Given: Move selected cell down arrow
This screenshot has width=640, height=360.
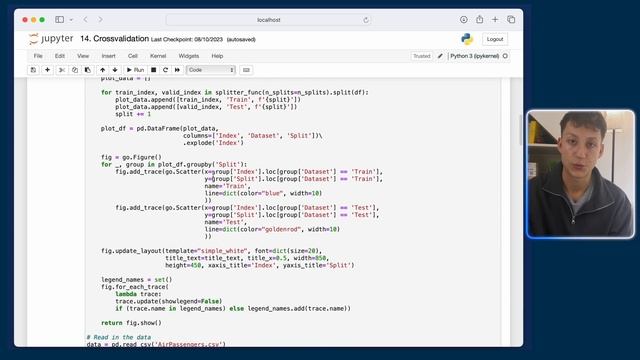Looking at the screenshot, I should (115, 70).
